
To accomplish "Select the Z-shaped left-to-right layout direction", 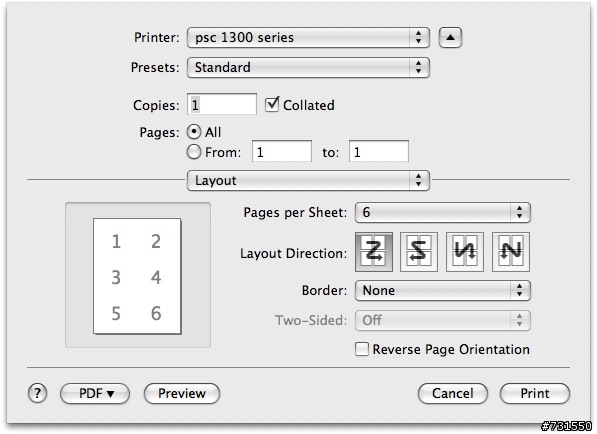I will [374, 252].
